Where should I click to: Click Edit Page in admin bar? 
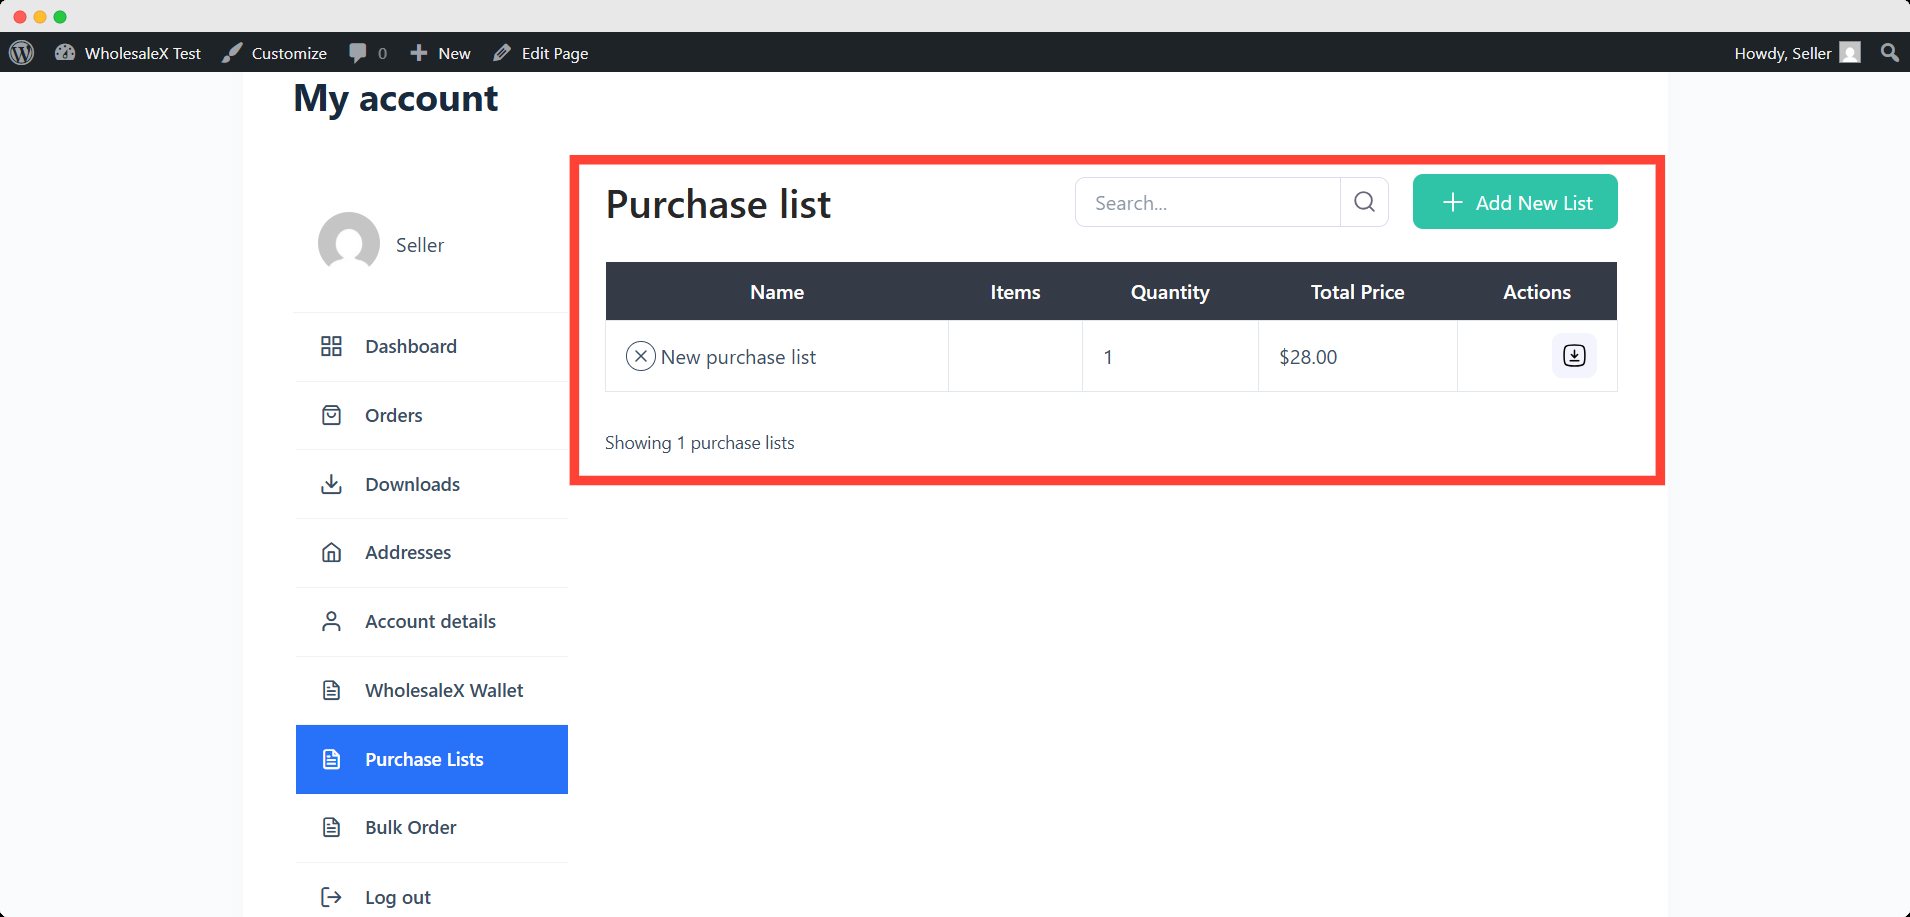[x=541, y=53]
